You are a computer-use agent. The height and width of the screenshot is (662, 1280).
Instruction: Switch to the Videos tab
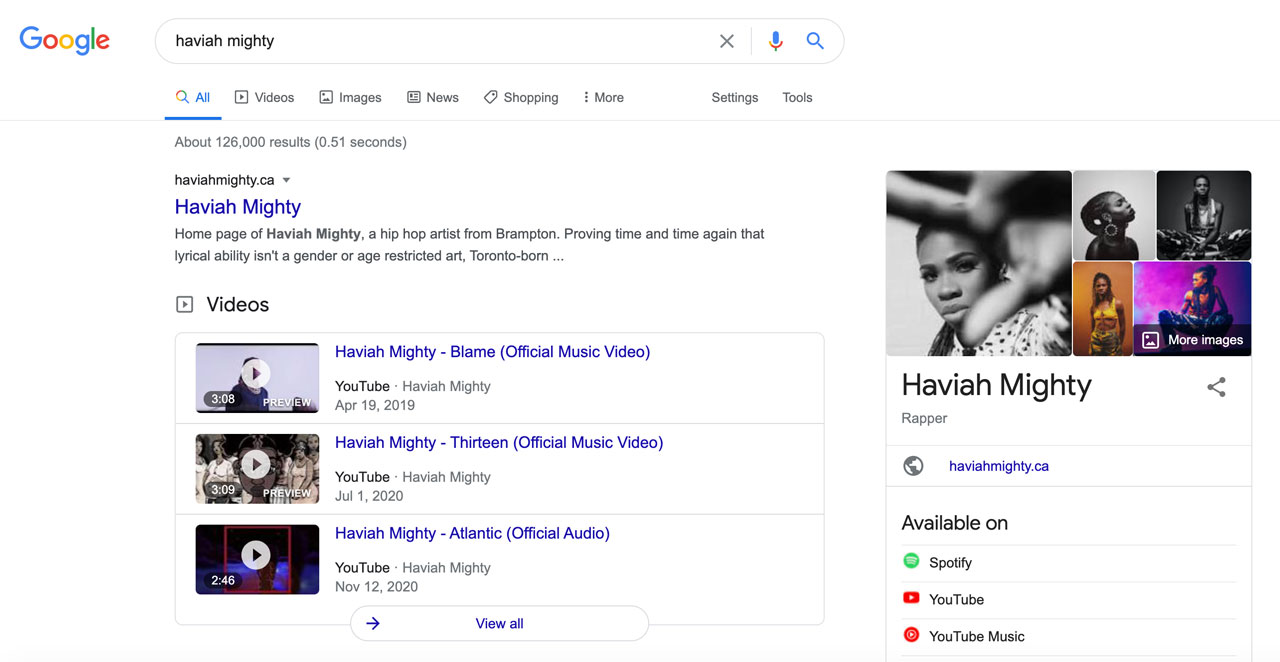(x=265, y=97)
